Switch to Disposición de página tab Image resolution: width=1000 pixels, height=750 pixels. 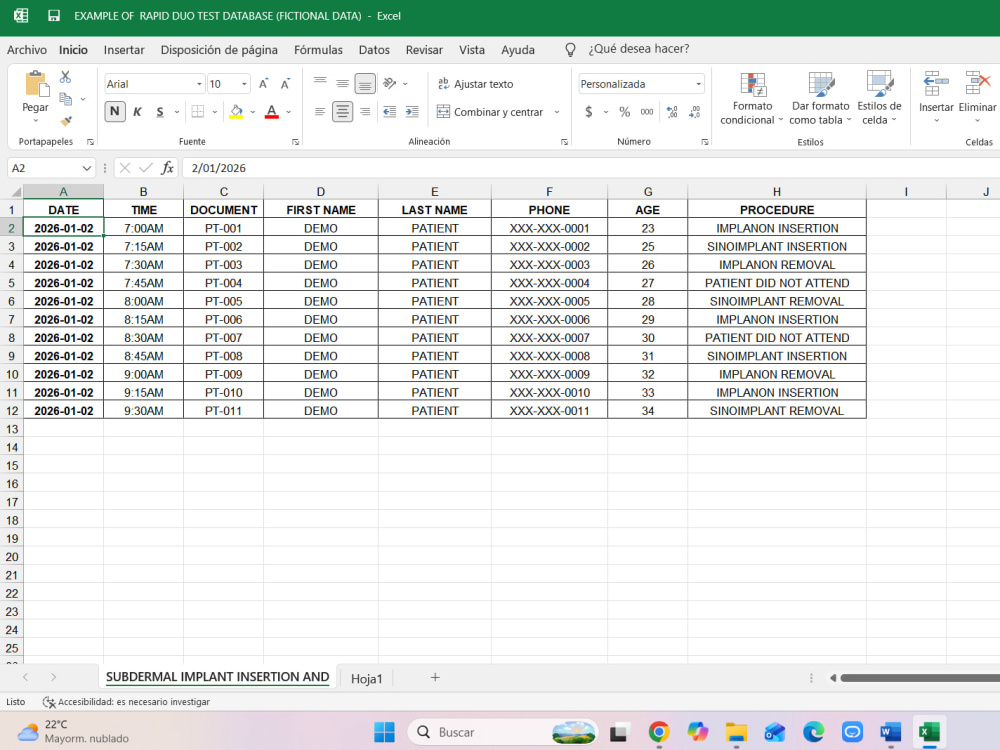pyautogui.click(x=219, y=50)
